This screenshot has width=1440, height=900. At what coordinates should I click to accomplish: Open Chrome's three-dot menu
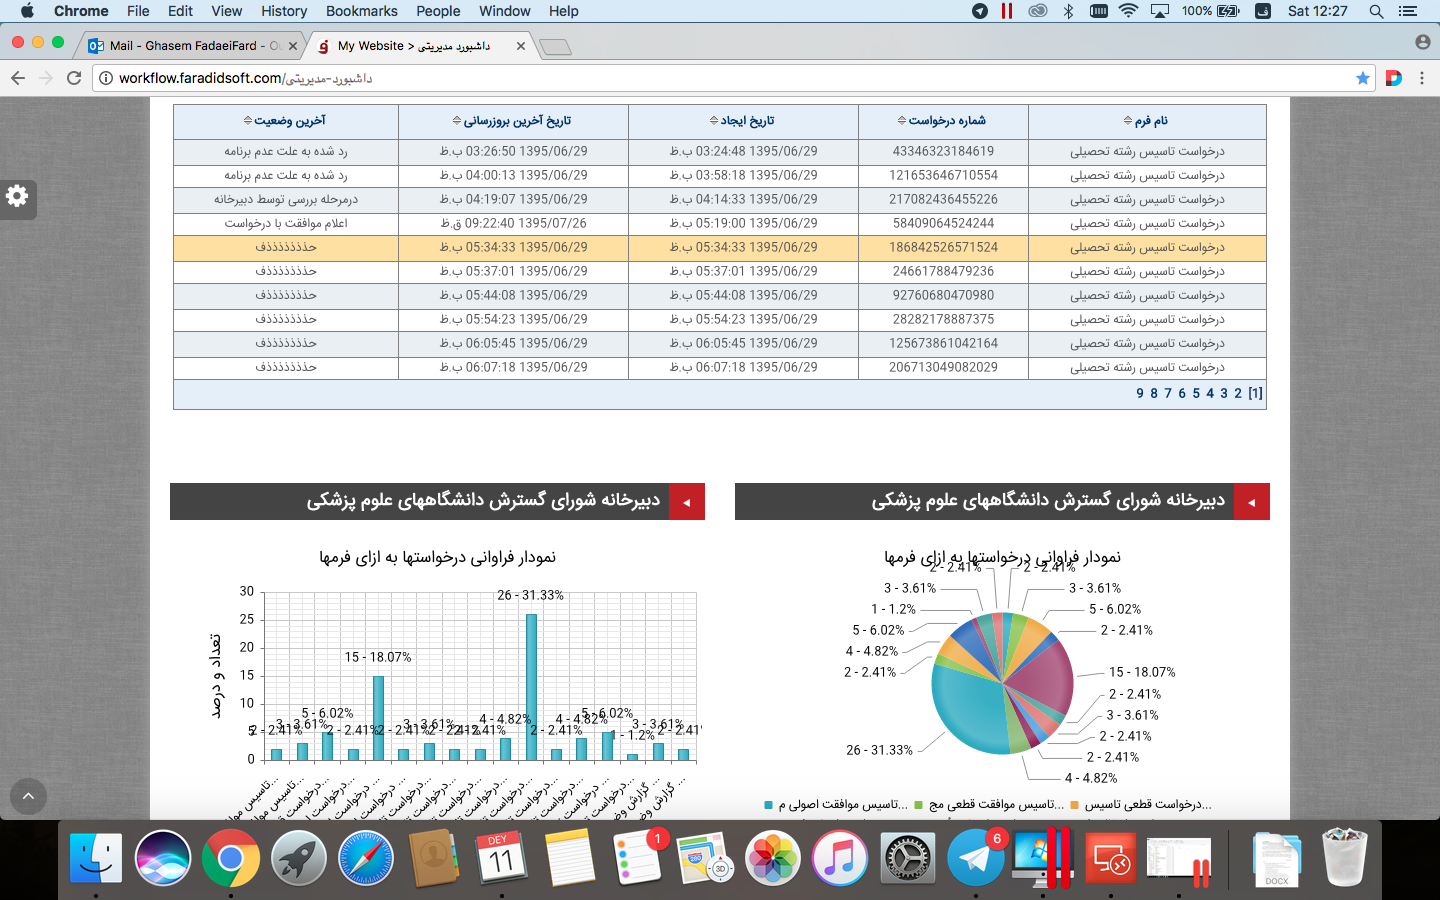tap(1421, 78)
